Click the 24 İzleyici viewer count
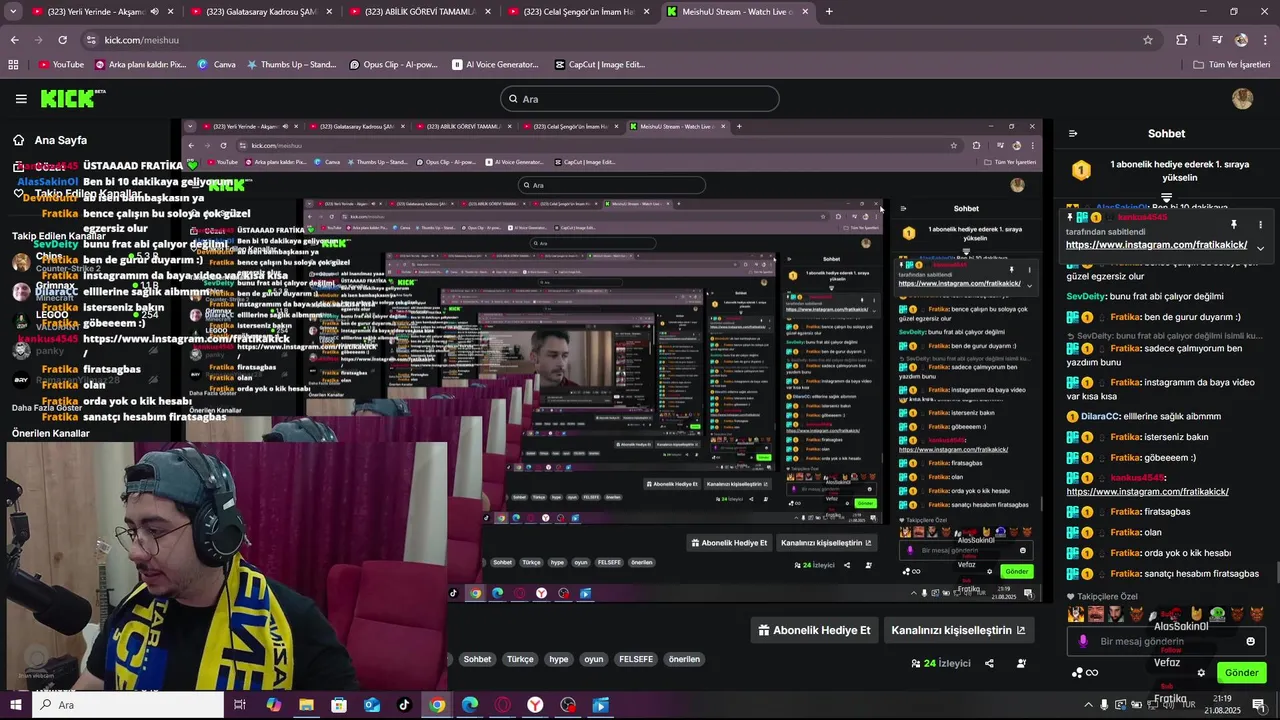Screen dimensions: 1280x720 pos(941,663)
